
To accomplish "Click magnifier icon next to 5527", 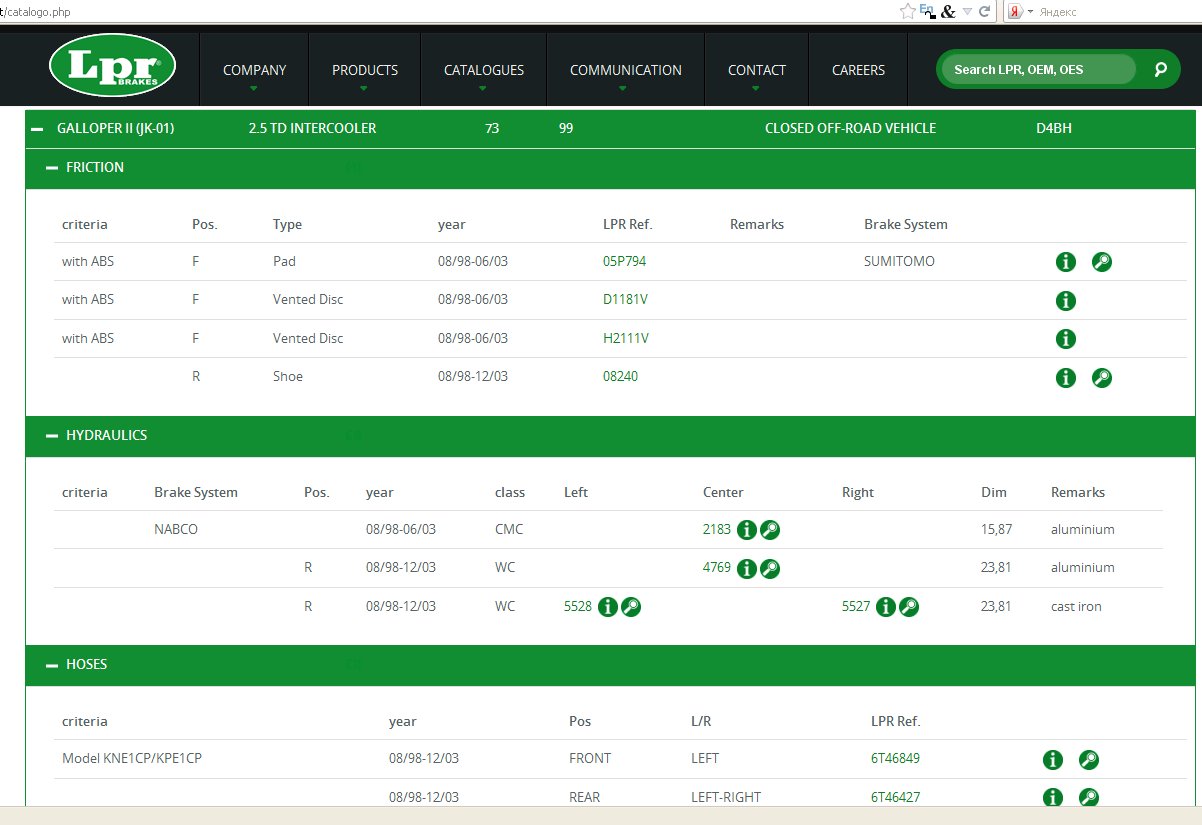I will pyautogui.click(x=909, y=607).
